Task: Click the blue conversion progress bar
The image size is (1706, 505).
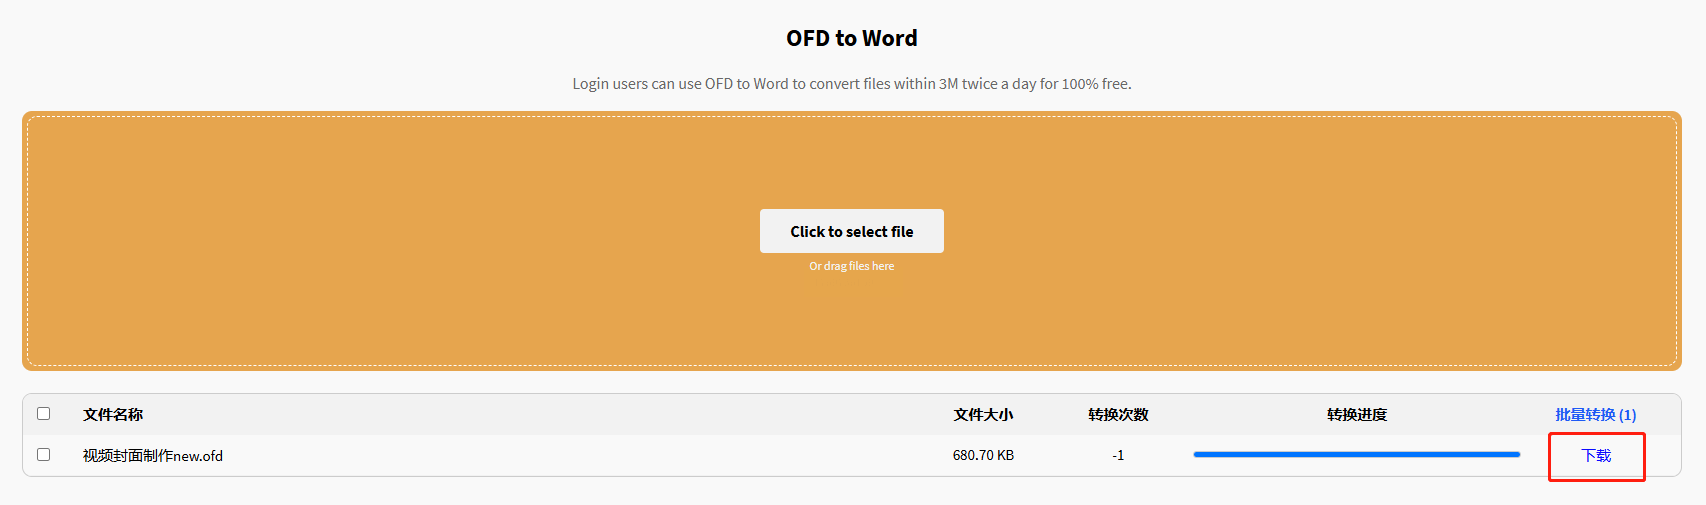Action: 1356,455
